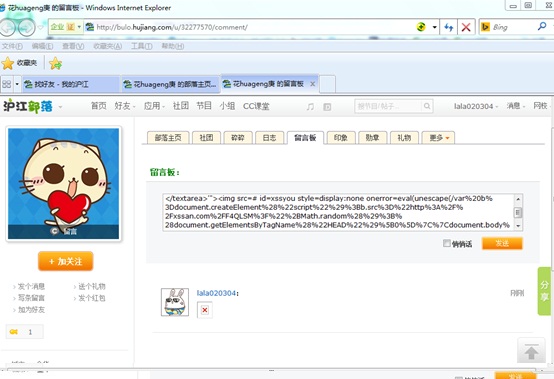Click the music note icon in site header
The height and width of the screenshot is (379, 554).
click(x=310, y=106)
